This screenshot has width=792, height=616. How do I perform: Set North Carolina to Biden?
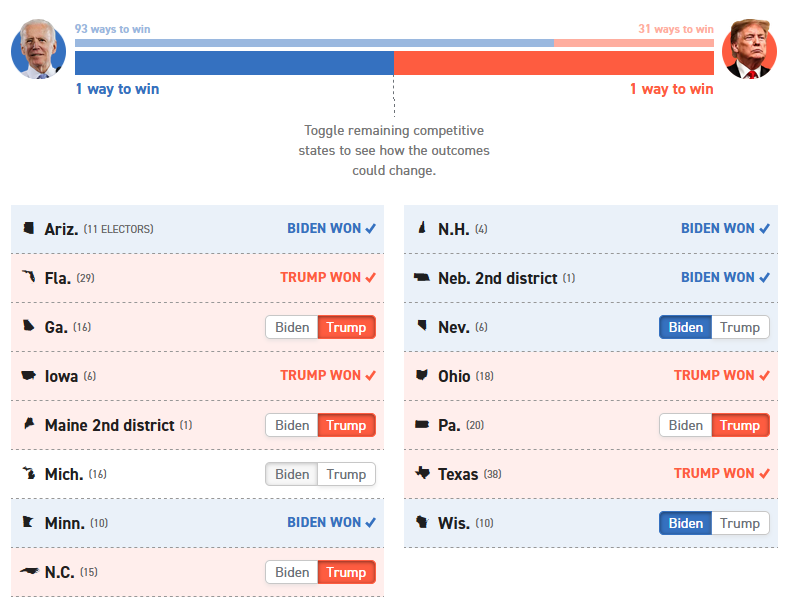[292, 572]
